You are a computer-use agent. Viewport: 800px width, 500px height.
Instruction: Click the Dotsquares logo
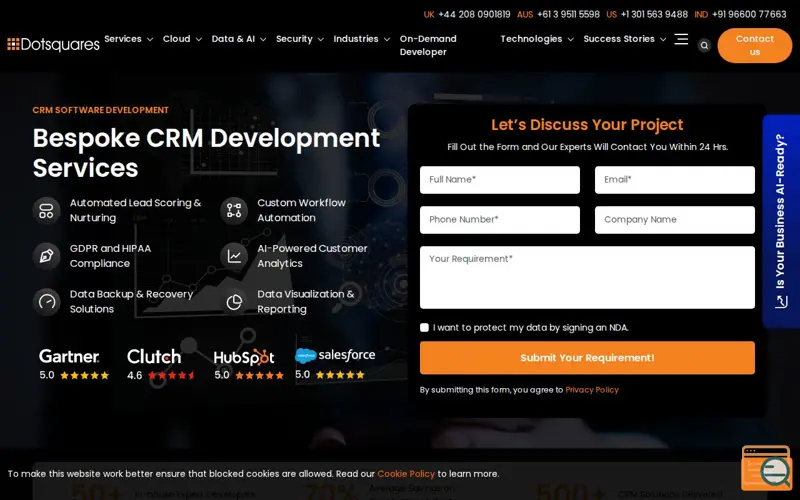click(x=54, y=44)
